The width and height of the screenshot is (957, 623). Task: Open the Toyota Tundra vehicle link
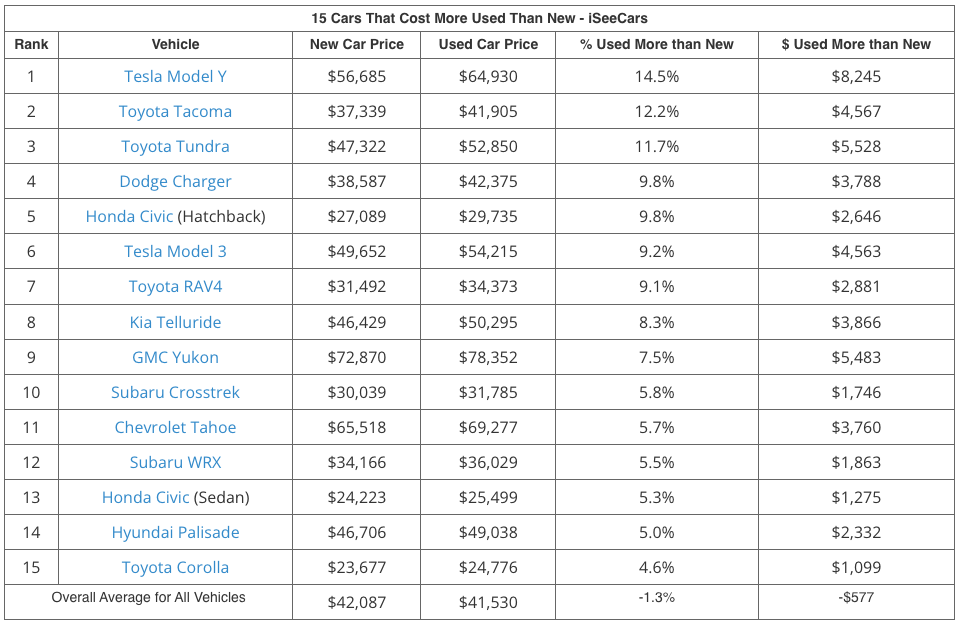(175, 147)
